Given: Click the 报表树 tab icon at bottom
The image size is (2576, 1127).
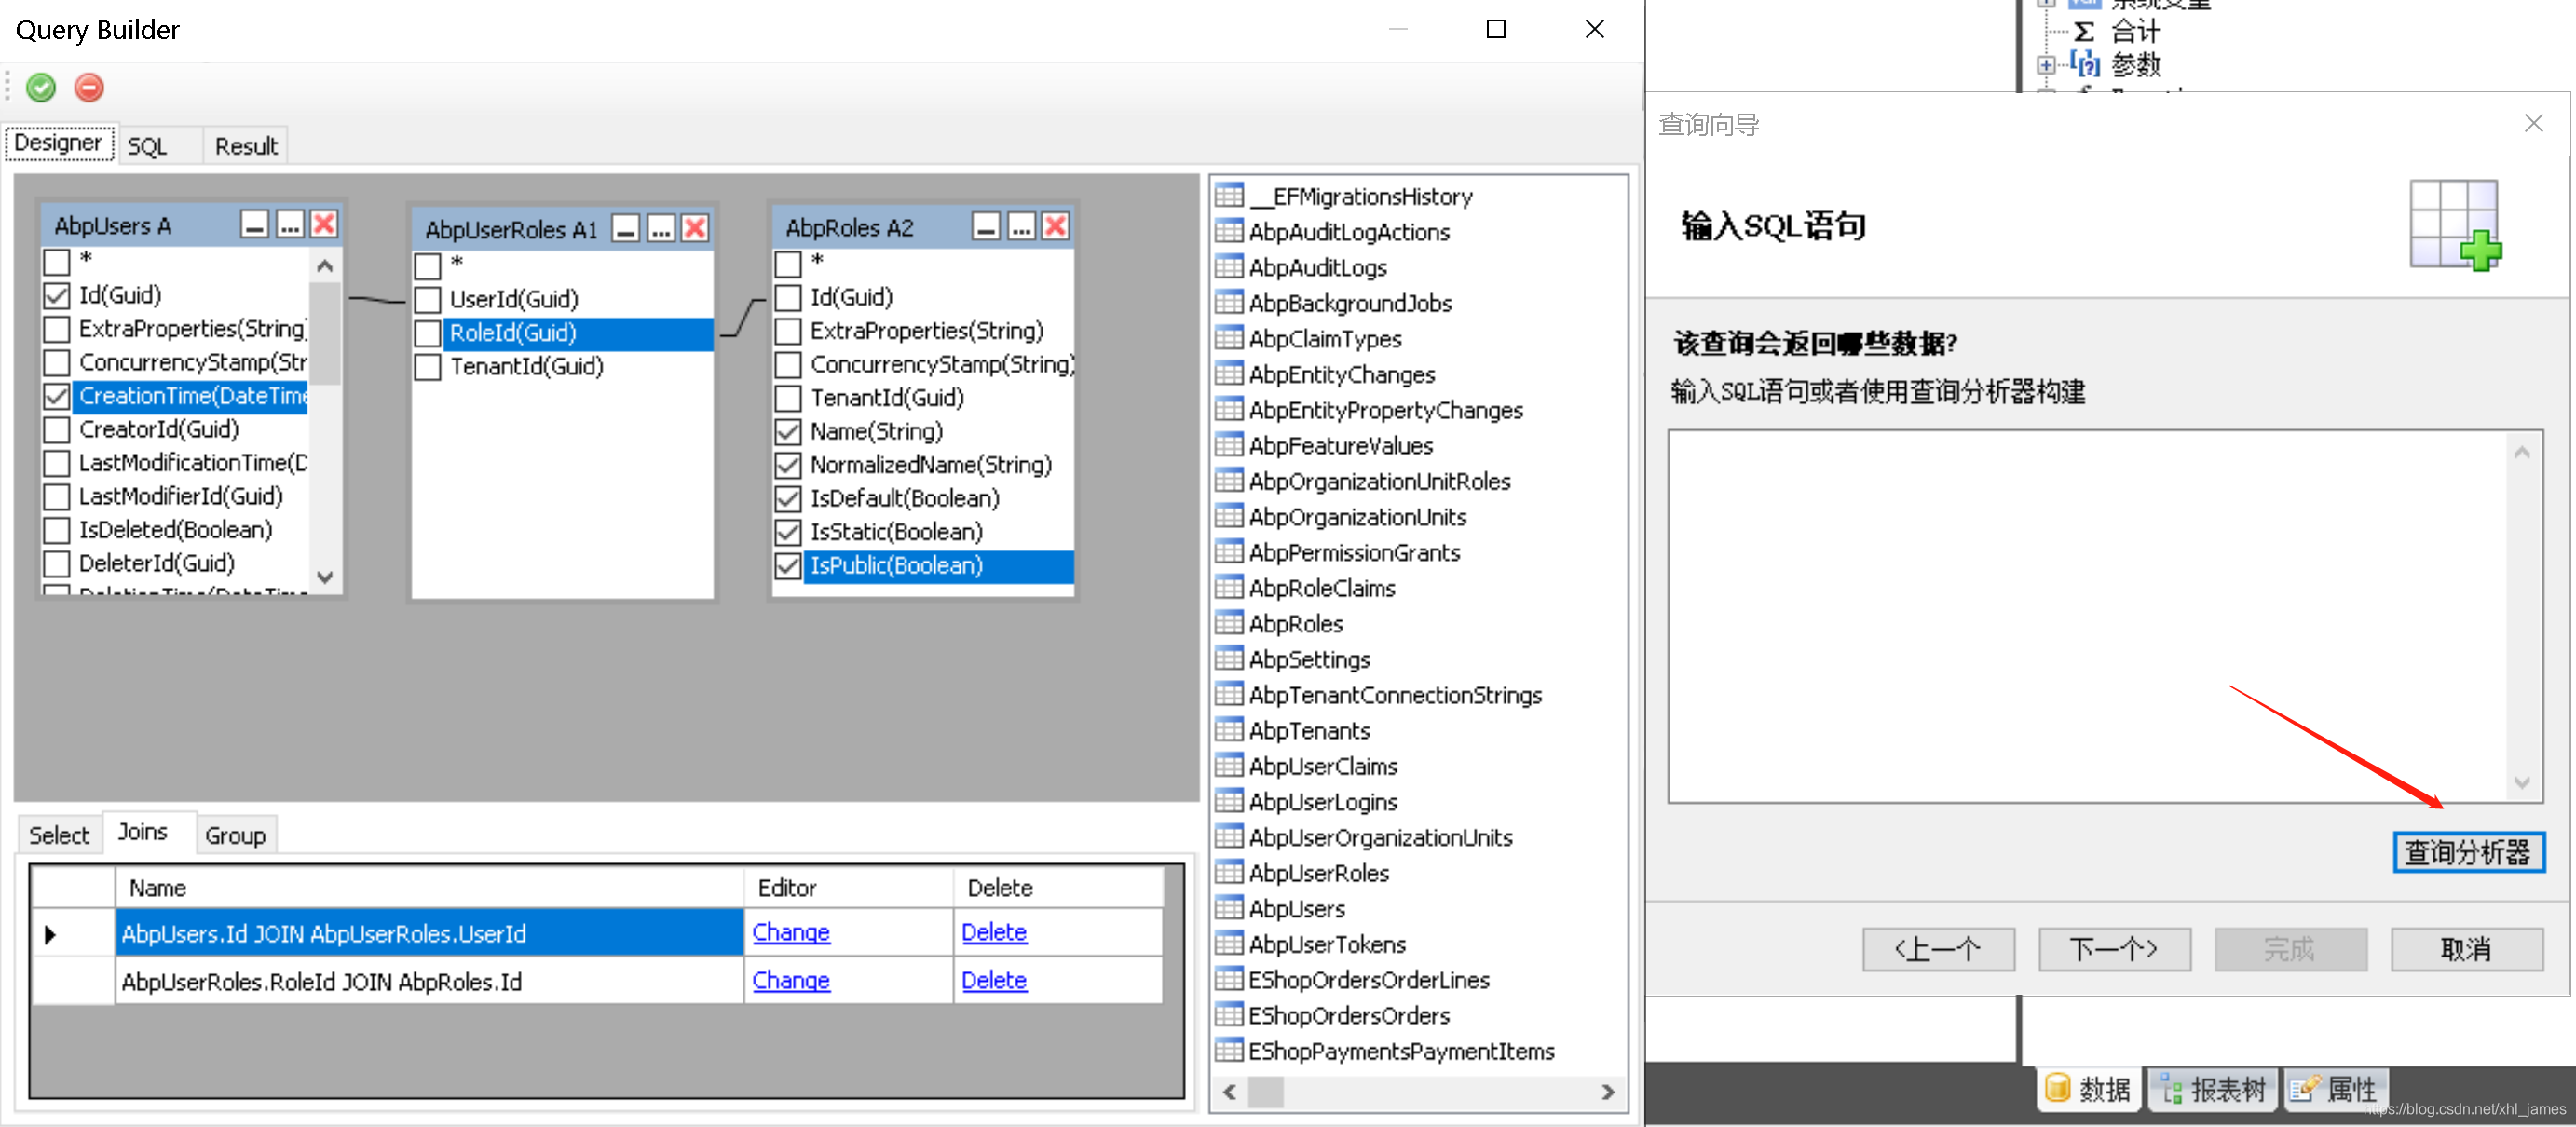Looking at the screenshot, I should pos(2170,1088).
